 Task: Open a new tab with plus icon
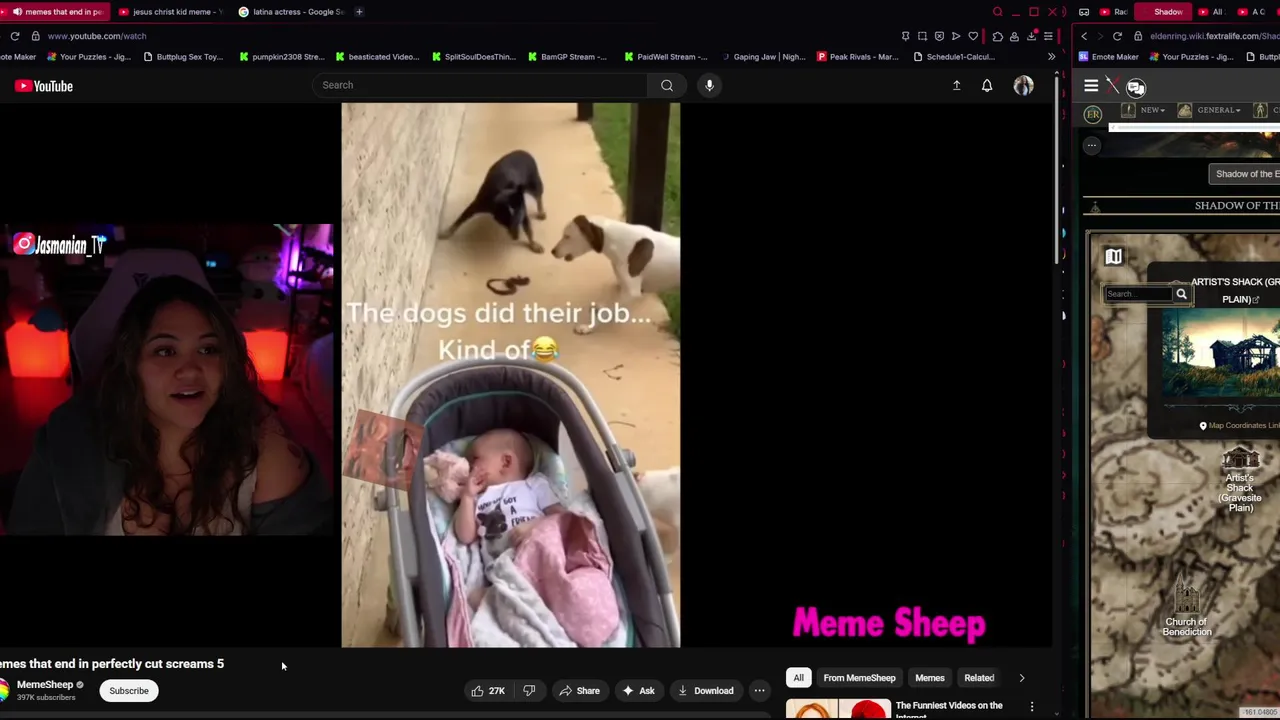[360, 12]
